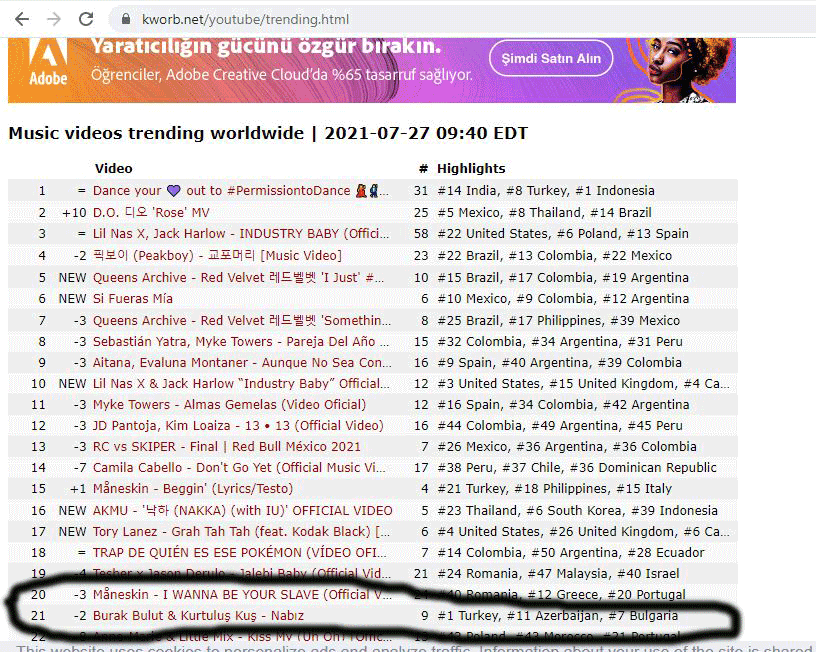Open Tory Lanez 'Grah Tah Tah' link
Image resolution: width=816 pixels, height=652 pixels.
click(x=240, y=532)
